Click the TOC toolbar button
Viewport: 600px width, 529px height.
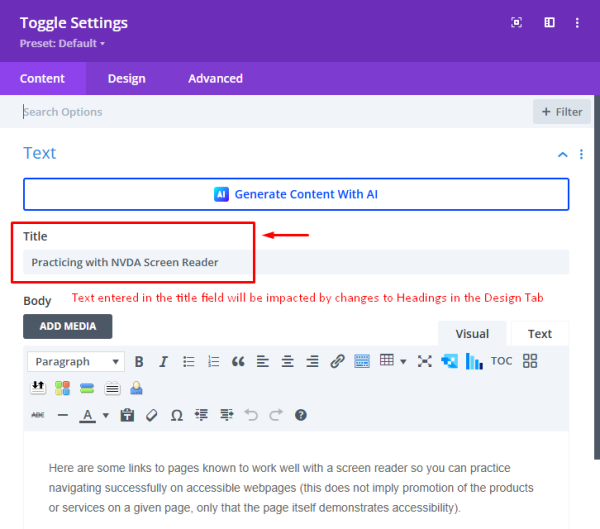coord(501,361)
